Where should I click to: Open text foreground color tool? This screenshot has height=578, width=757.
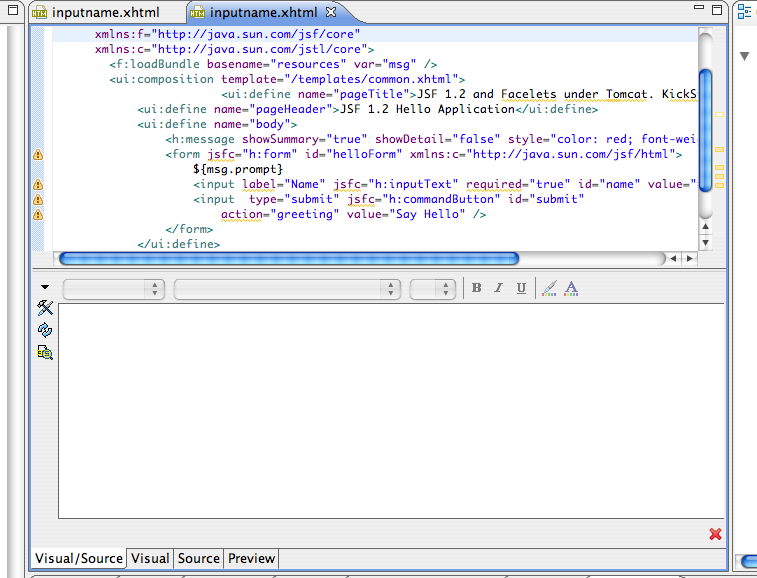coord(571,288)
